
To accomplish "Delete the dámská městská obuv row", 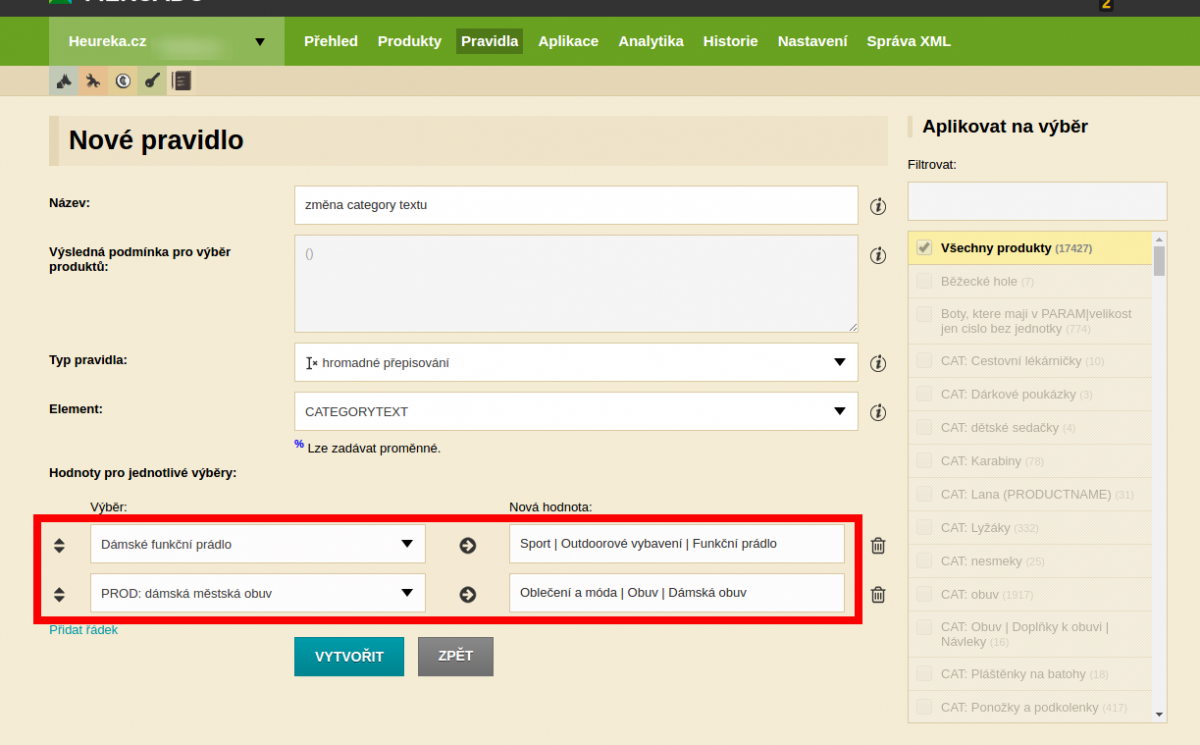I will coord(878,594).
